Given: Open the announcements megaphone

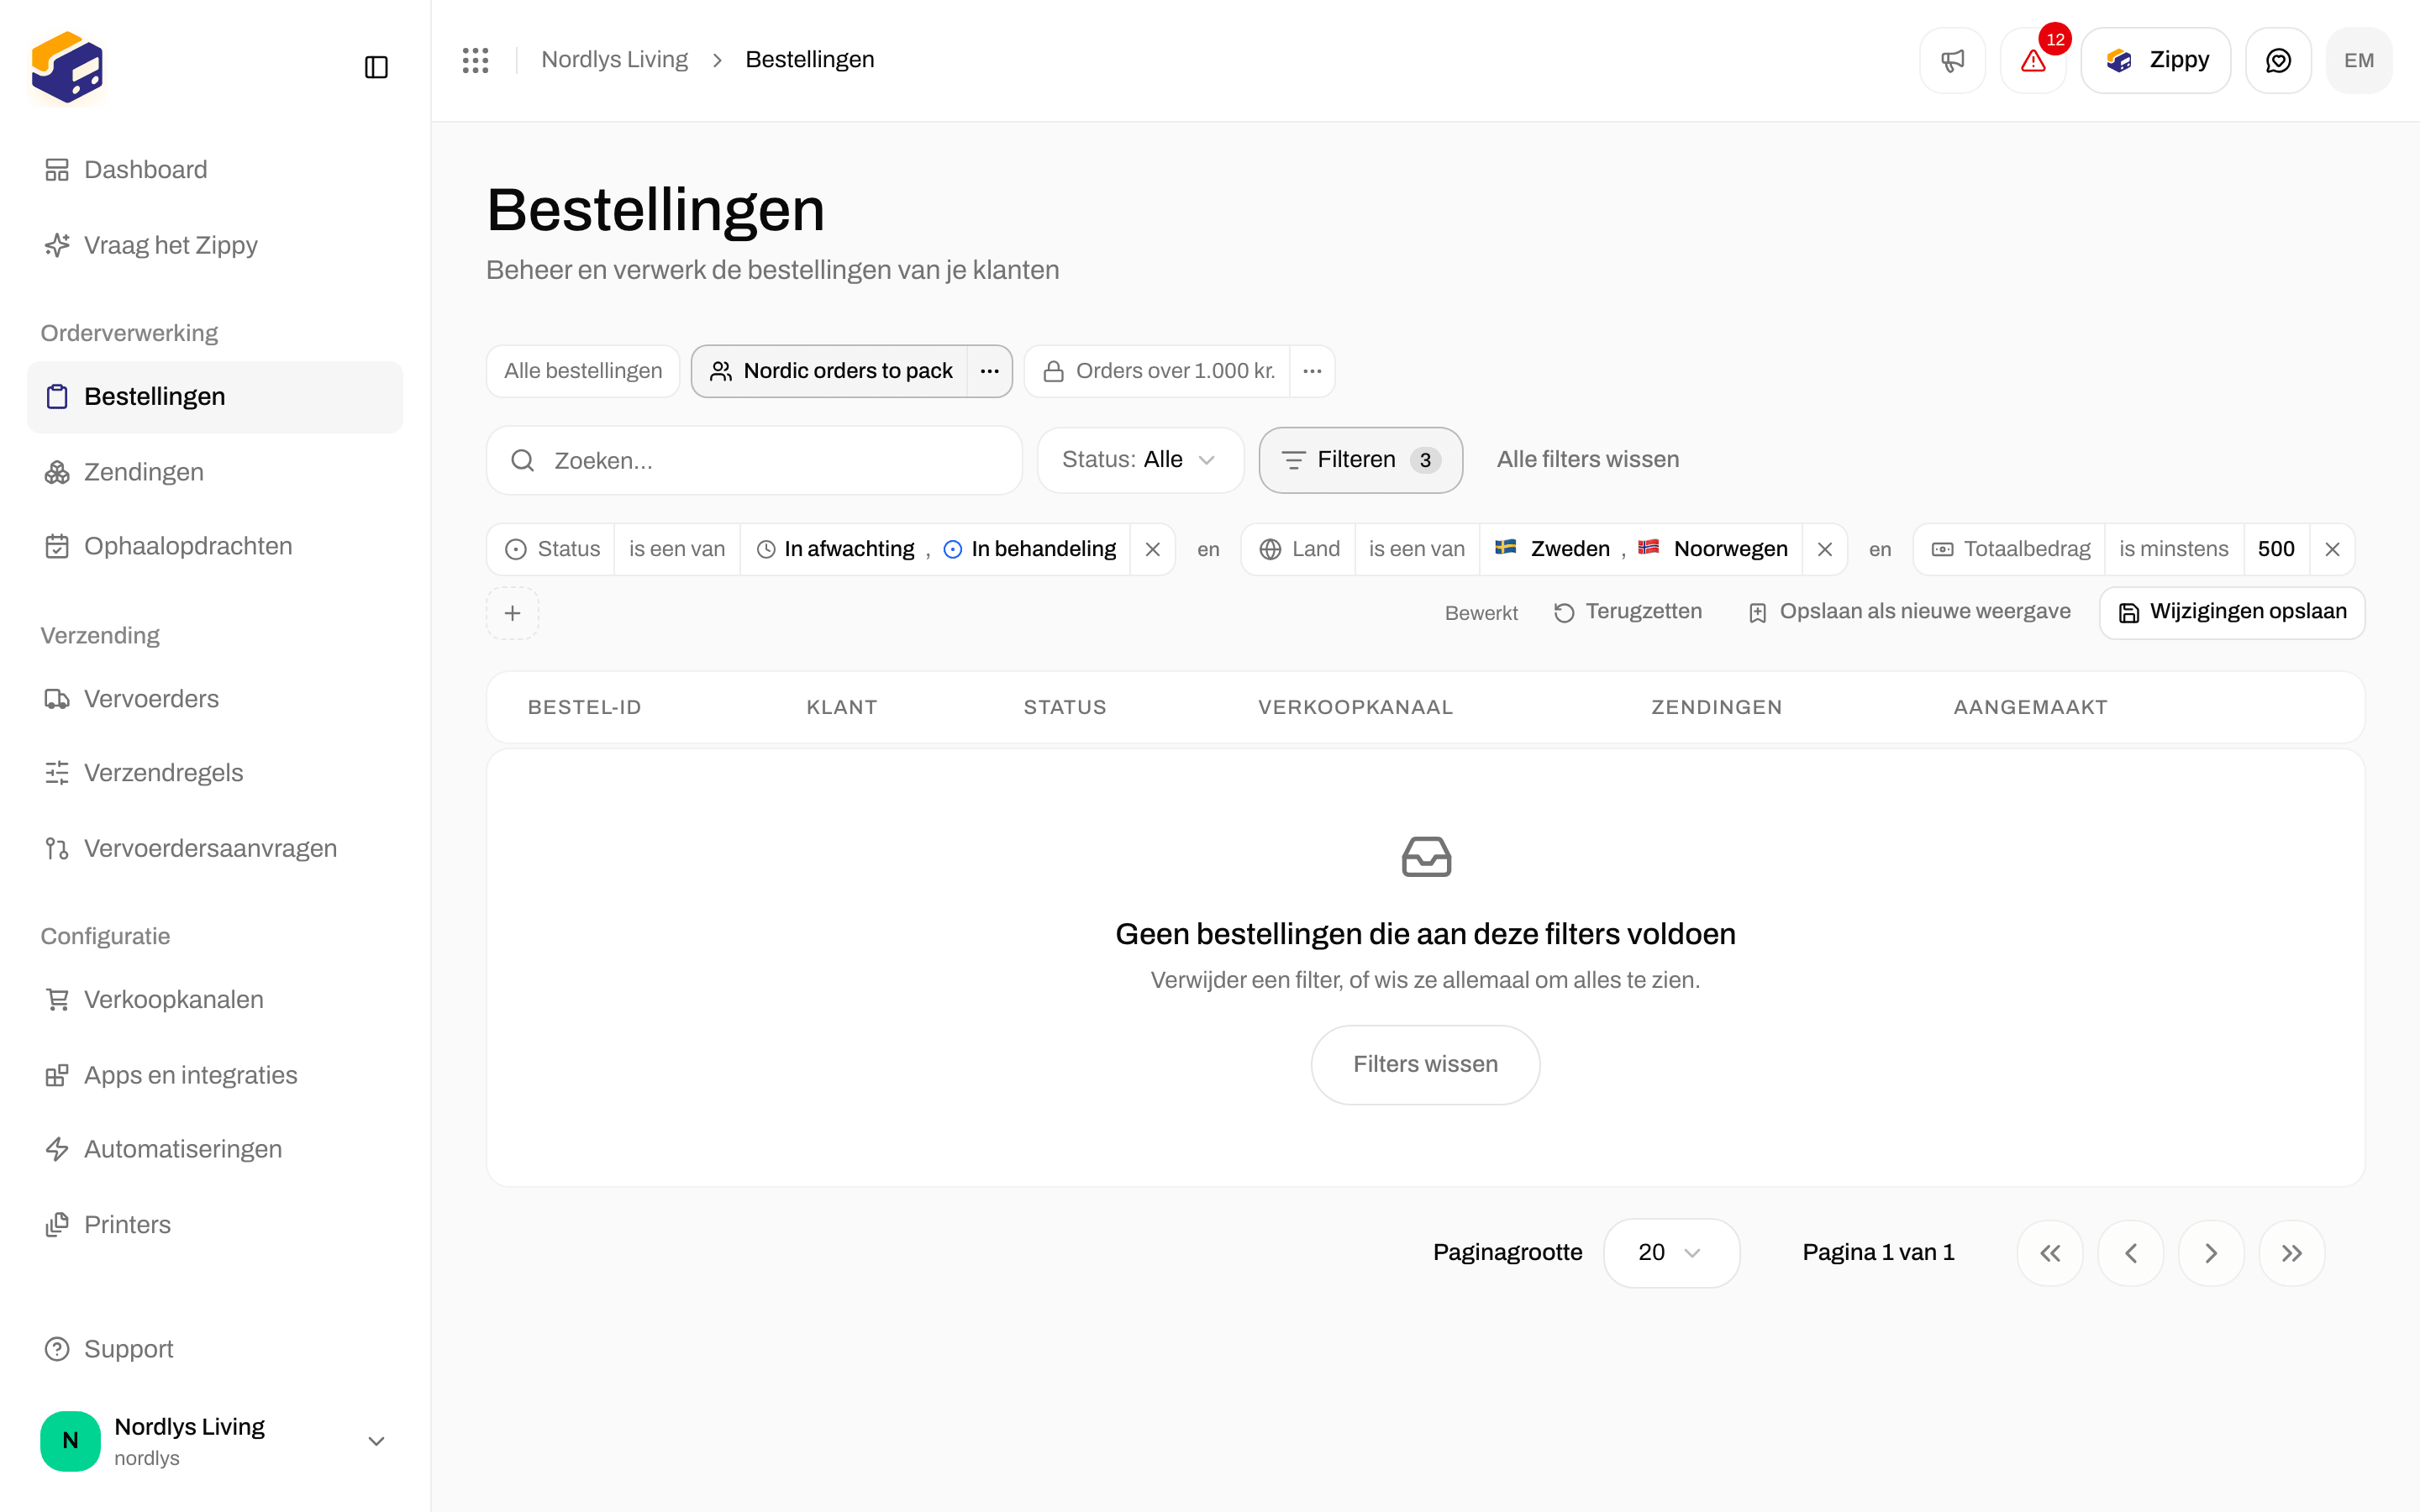Looking at the screenshot, I should (1952, 60).
